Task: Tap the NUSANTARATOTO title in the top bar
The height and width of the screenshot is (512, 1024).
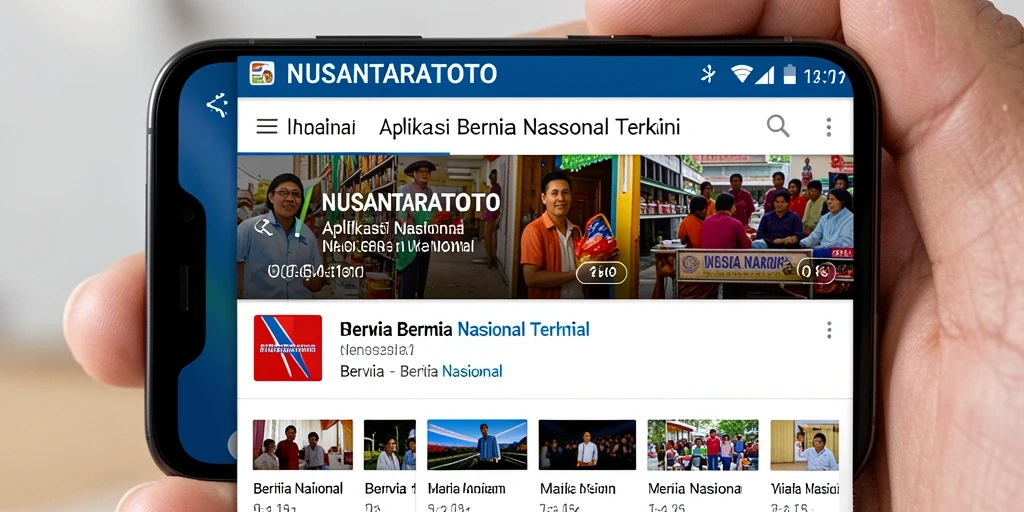Action: coord(392,74)
